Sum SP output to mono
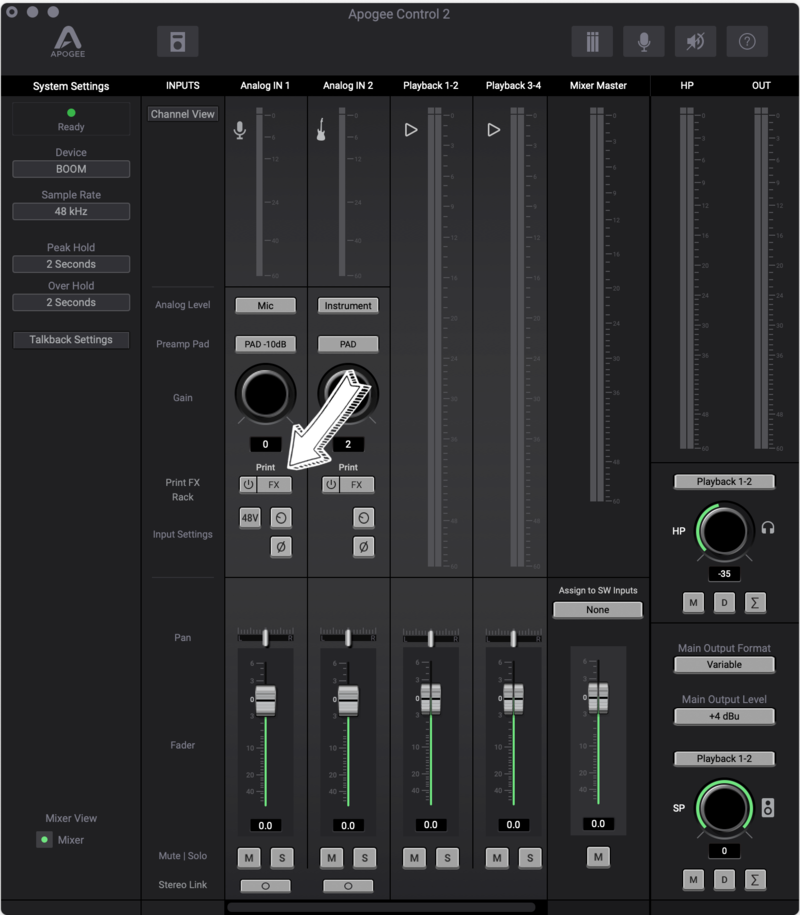 tap(754, 879)
